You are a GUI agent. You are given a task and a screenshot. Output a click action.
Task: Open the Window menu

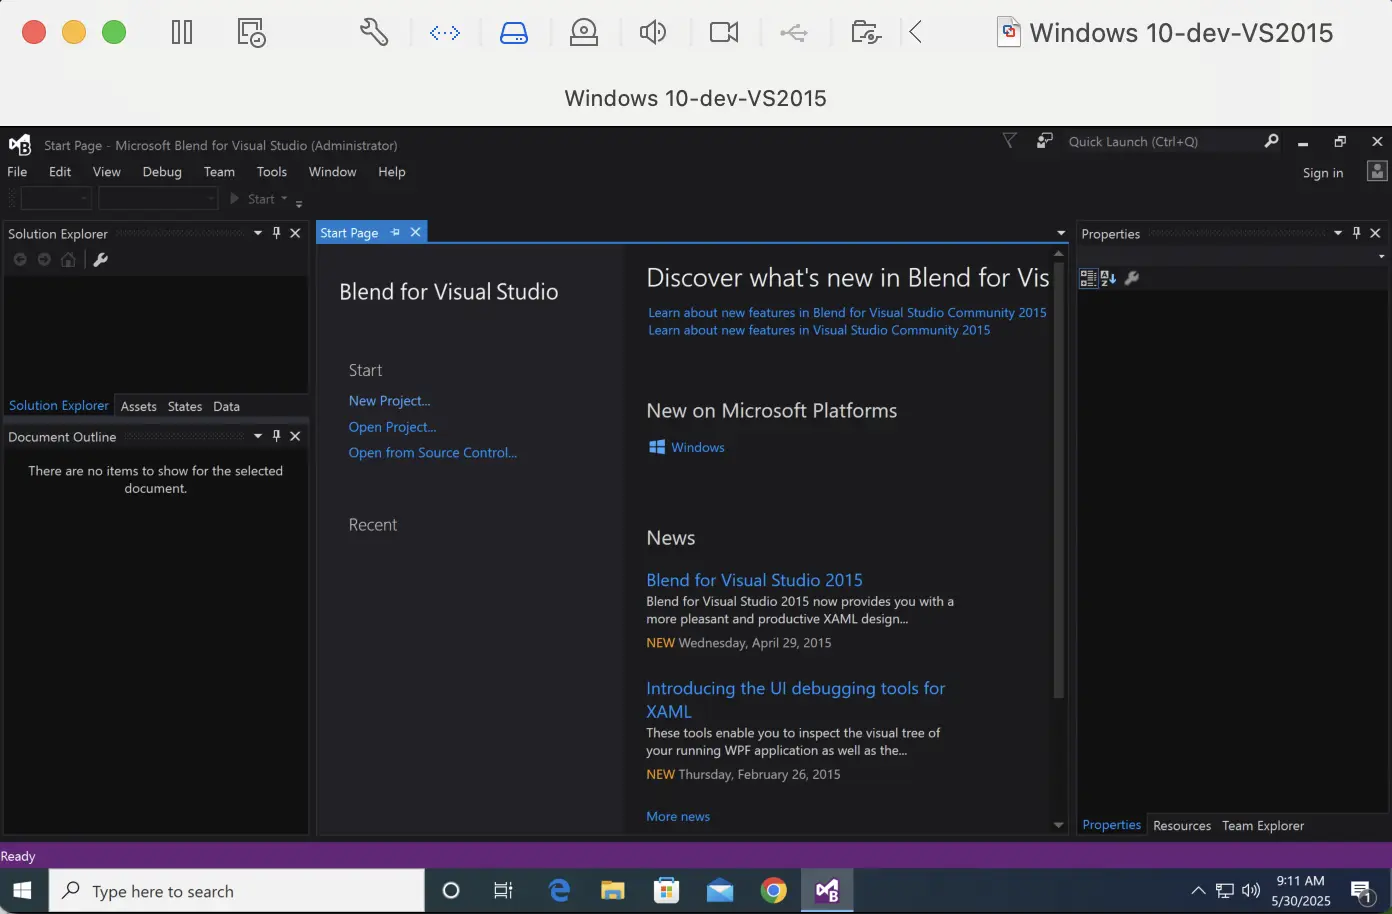[x=332, y=172]
